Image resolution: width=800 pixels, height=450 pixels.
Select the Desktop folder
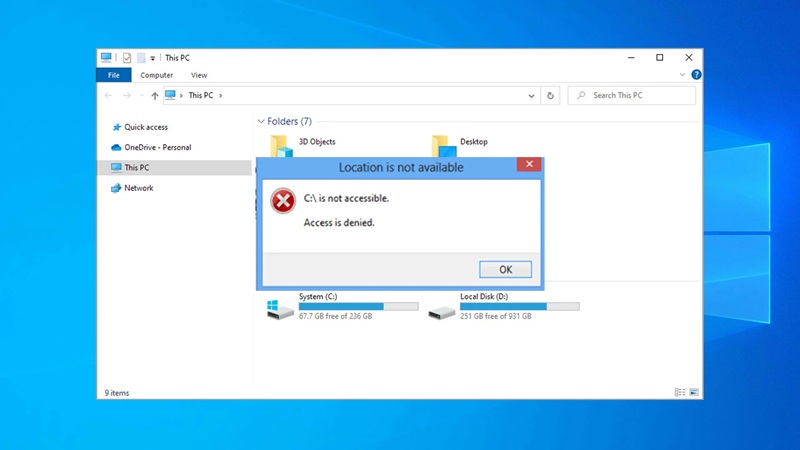tap(460, 145)
